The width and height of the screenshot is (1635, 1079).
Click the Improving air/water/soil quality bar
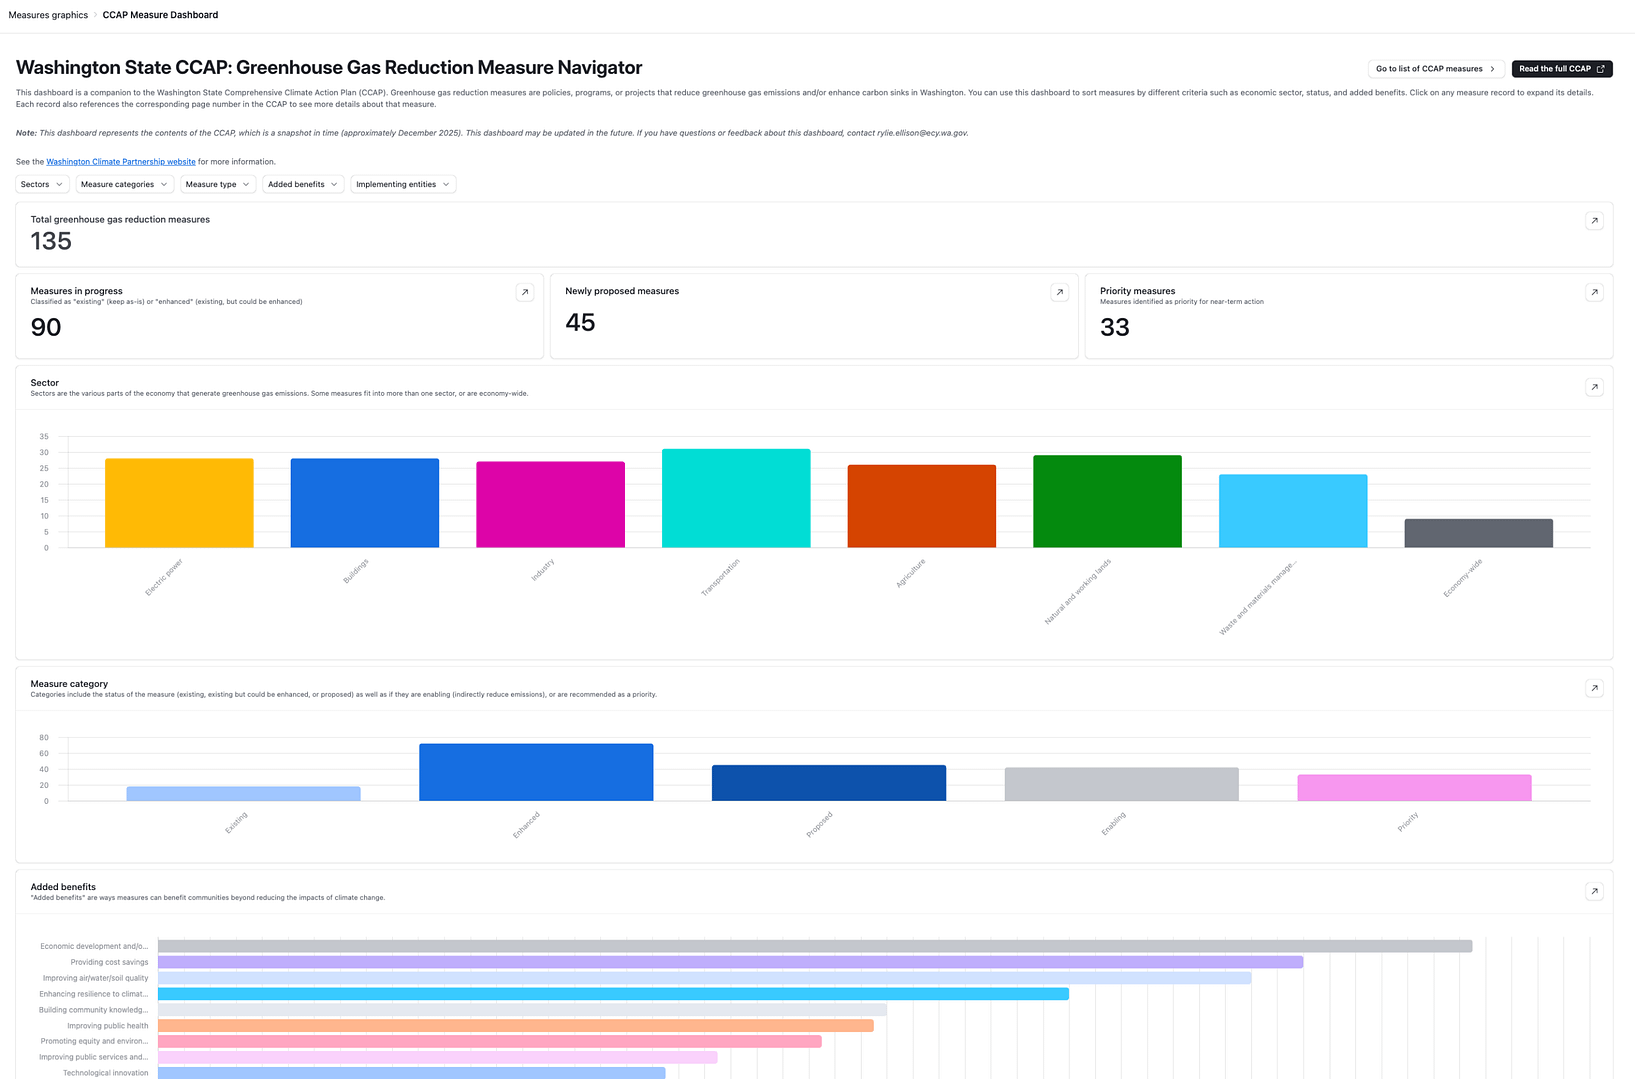click(704, 978)
